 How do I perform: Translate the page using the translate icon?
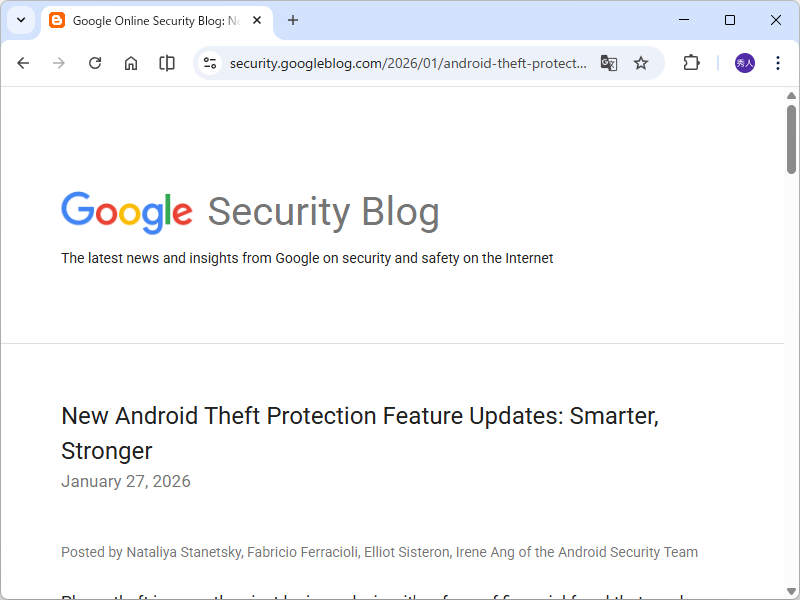click(x=609, y=62)
